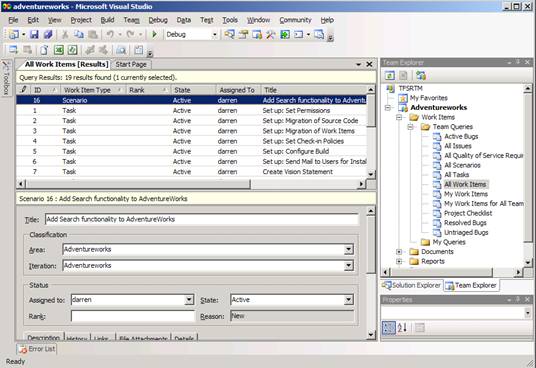Click Refresh icon in Team Explorer toolbar

point(390,76)
